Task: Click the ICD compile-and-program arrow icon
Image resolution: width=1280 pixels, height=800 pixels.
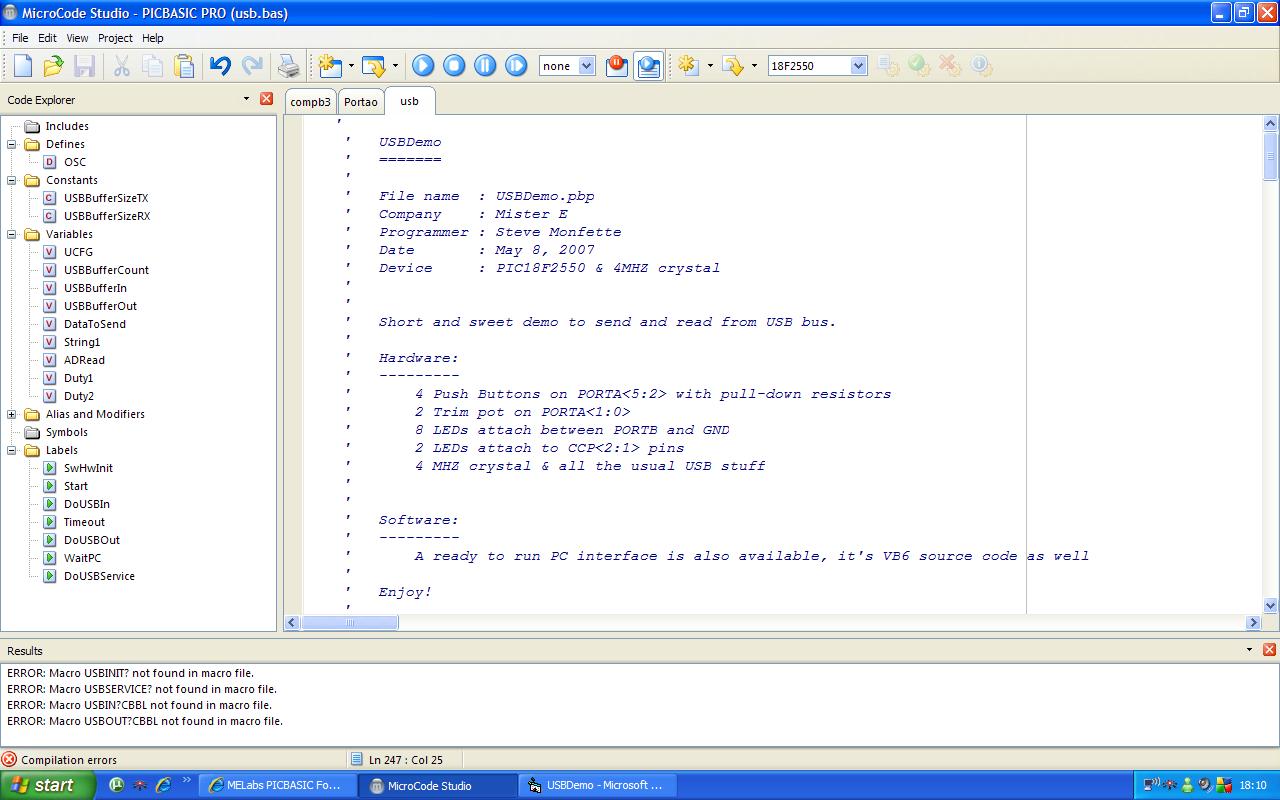Action: coord(733,66)
